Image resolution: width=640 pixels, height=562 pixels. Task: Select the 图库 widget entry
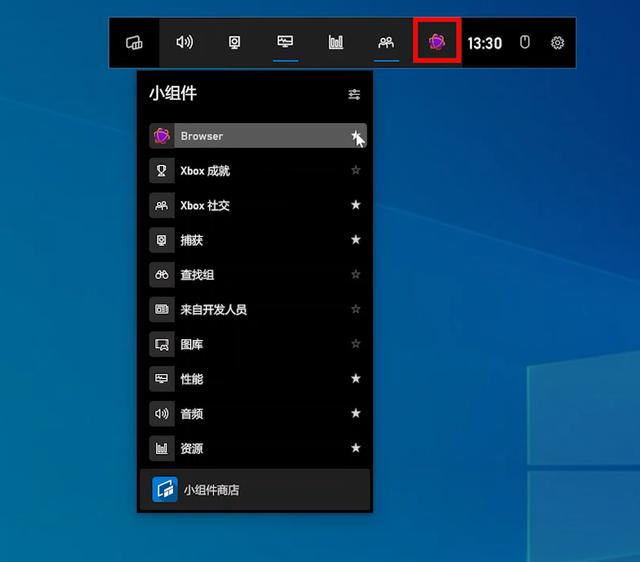(x=258, y=344)
